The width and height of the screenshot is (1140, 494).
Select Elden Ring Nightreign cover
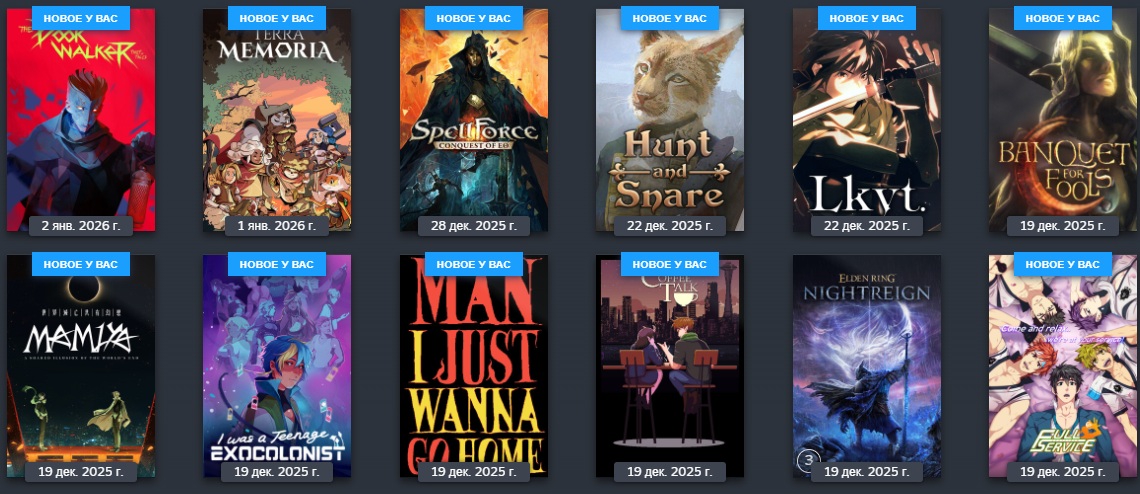[867, 366]
